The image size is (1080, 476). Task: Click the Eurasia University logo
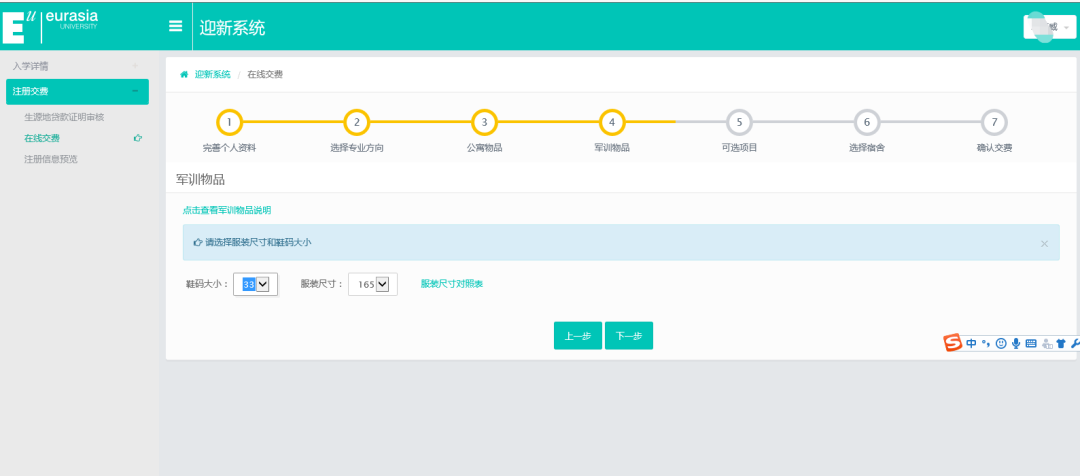[x=51, y=26]
